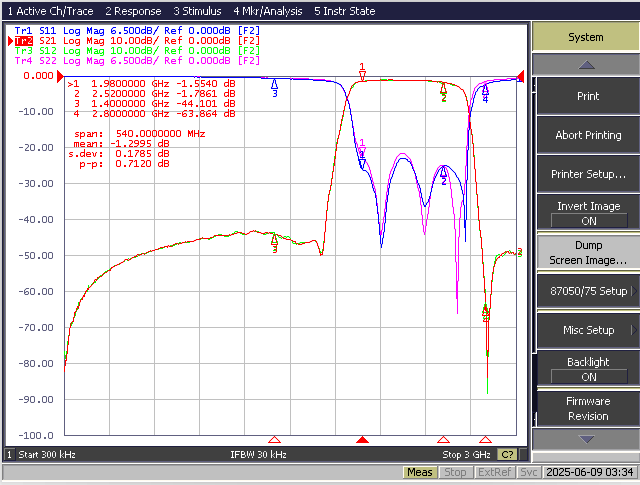Open the Response menu
The width and height of the screenshot is (640, 485).
133,11
